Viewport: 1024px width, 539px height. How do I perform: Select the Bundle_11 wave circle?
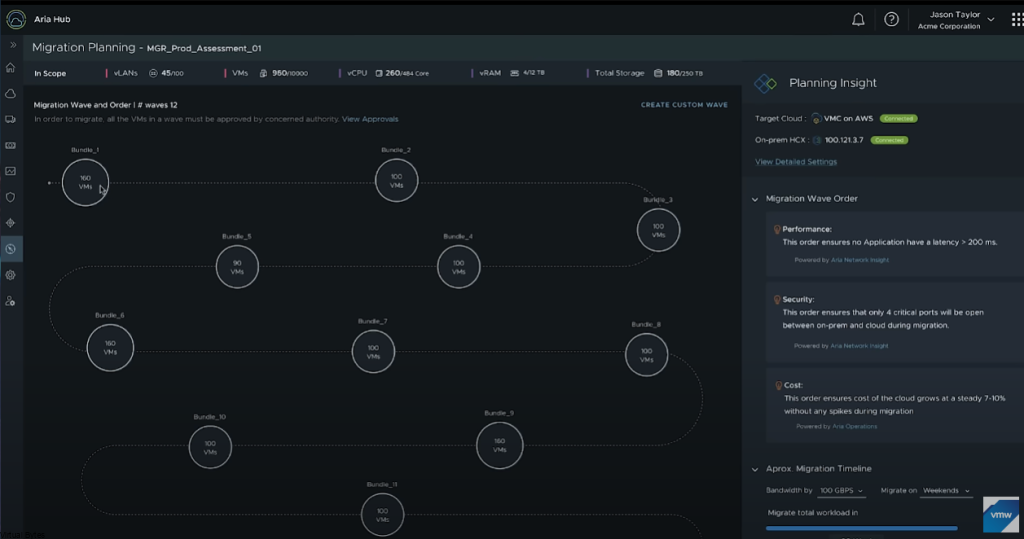[382, 515]
